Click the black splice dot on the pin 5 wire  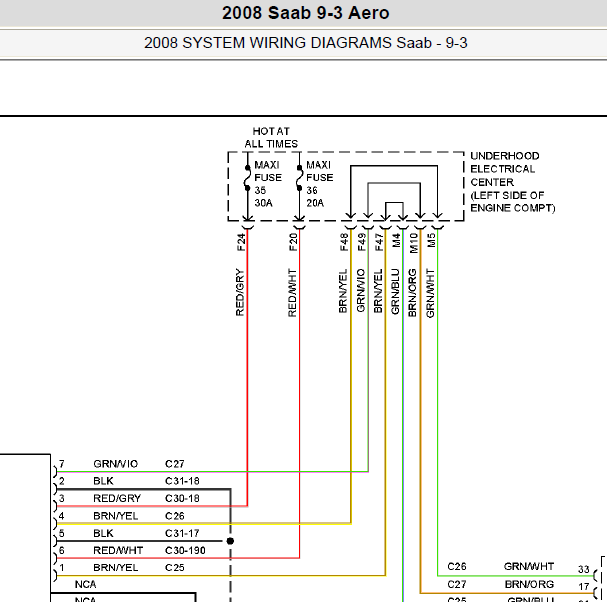click(x=230, y=541)
